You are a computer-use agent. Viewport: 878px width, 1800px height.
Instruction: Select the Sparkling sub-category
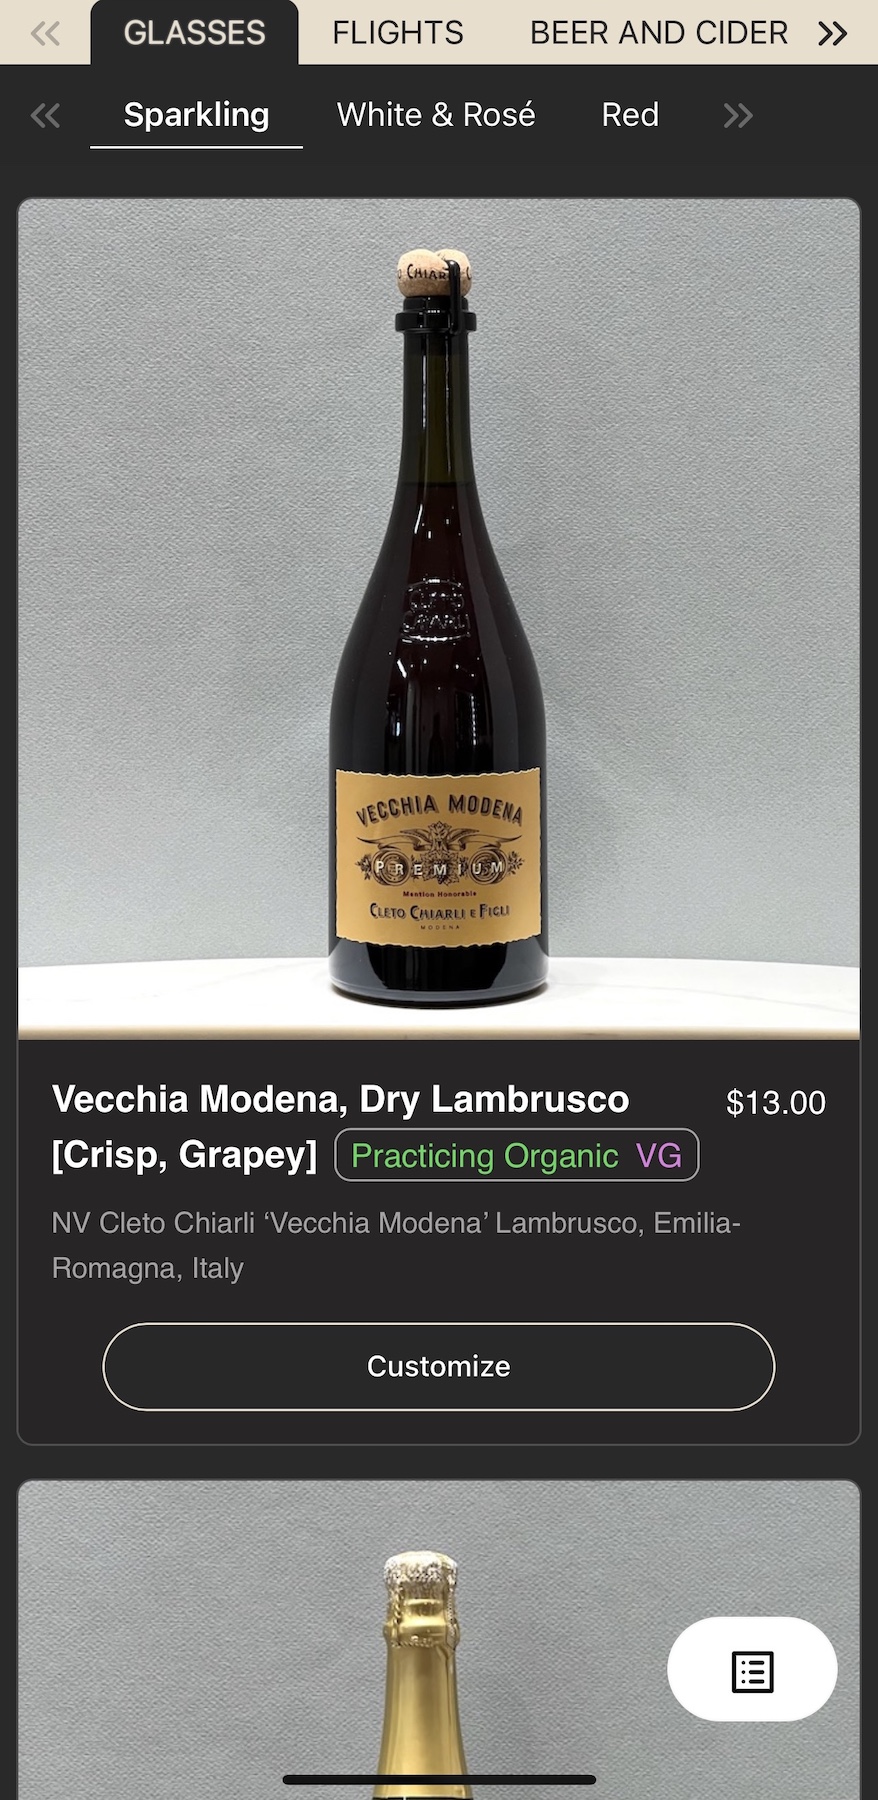196,116
